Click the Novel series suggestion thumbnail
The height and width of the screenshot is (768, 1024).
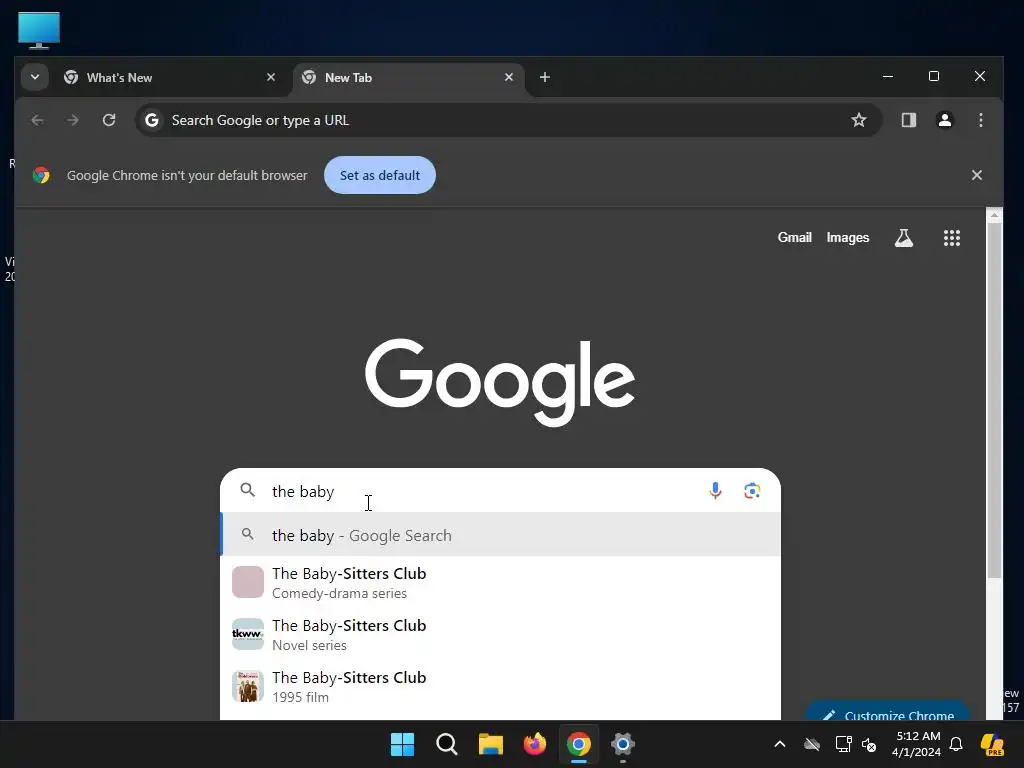[248, 634]
